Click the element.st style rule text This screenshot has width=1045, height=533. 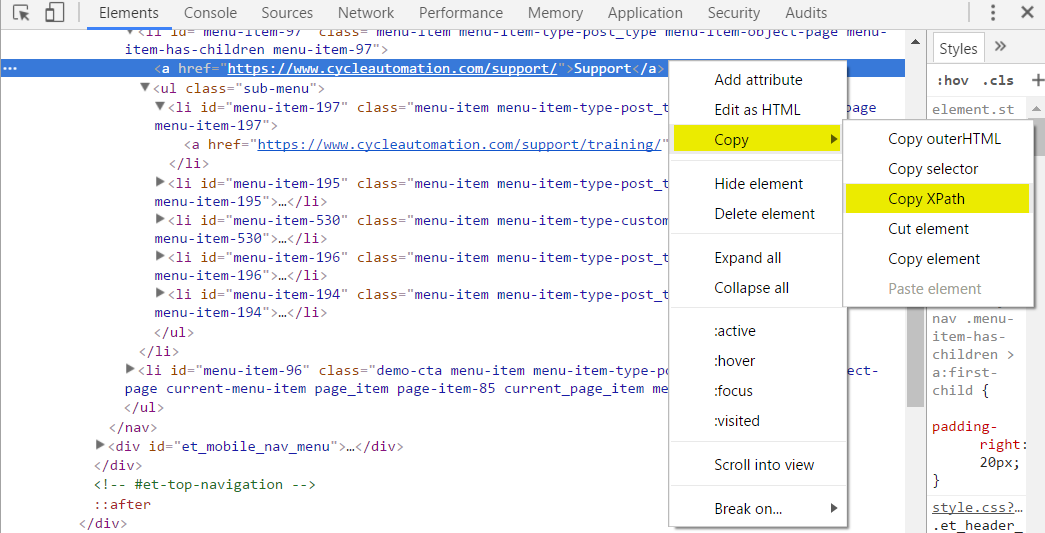pos(973,109)
